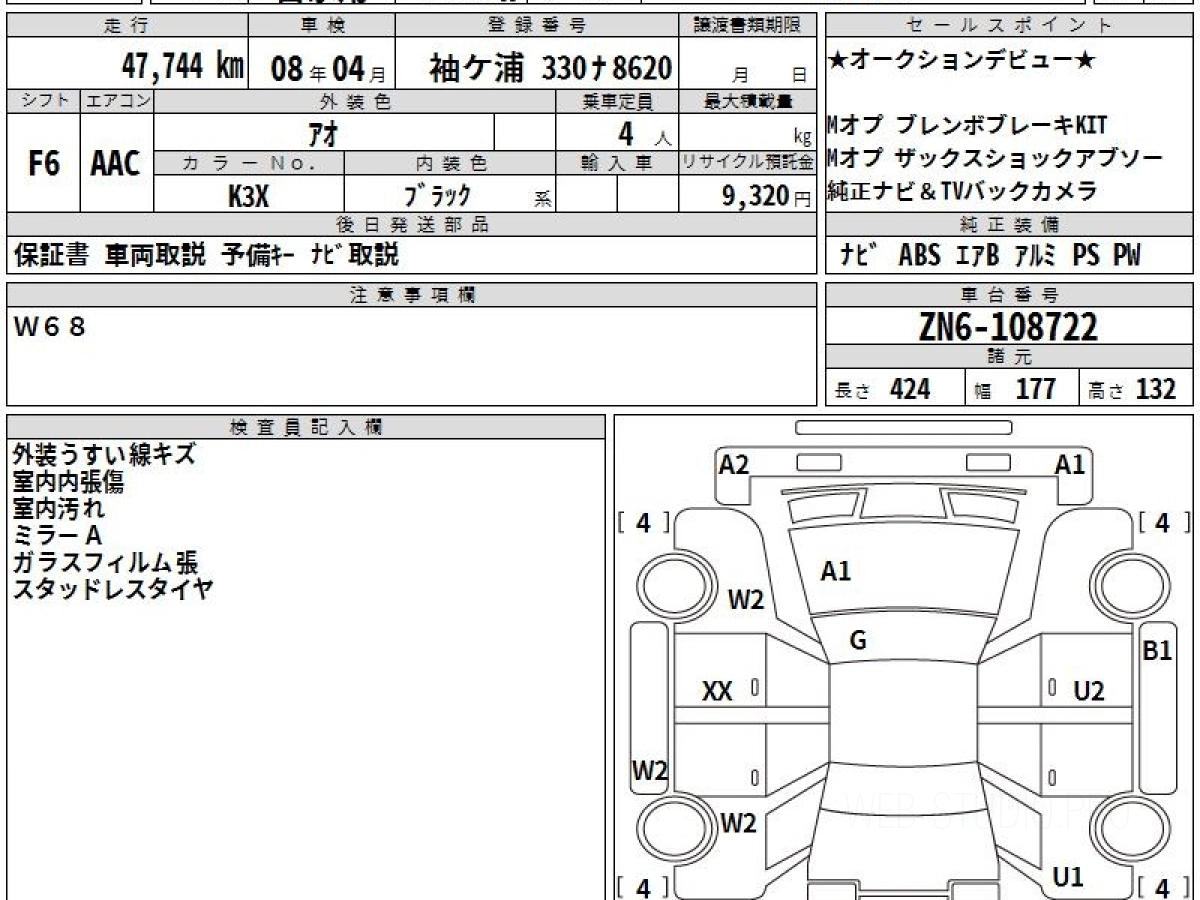
Task: Click the 車両取説 item
Action: pyautogui.click(x=155, y=255)
